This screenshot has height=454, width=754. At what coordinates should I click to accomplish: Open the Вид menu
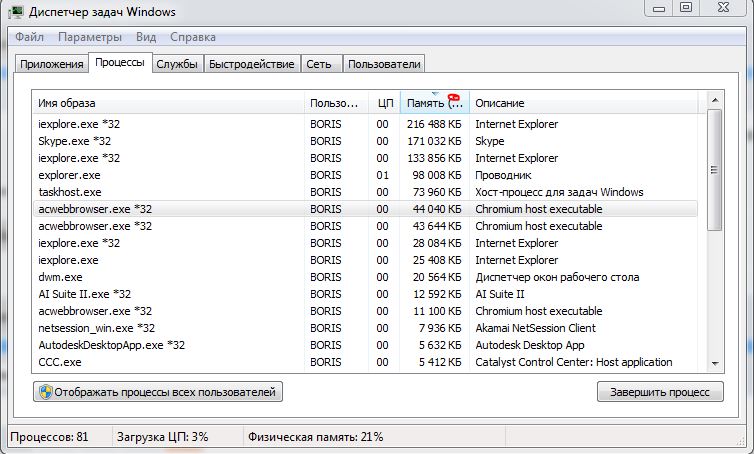click(146, 37)
